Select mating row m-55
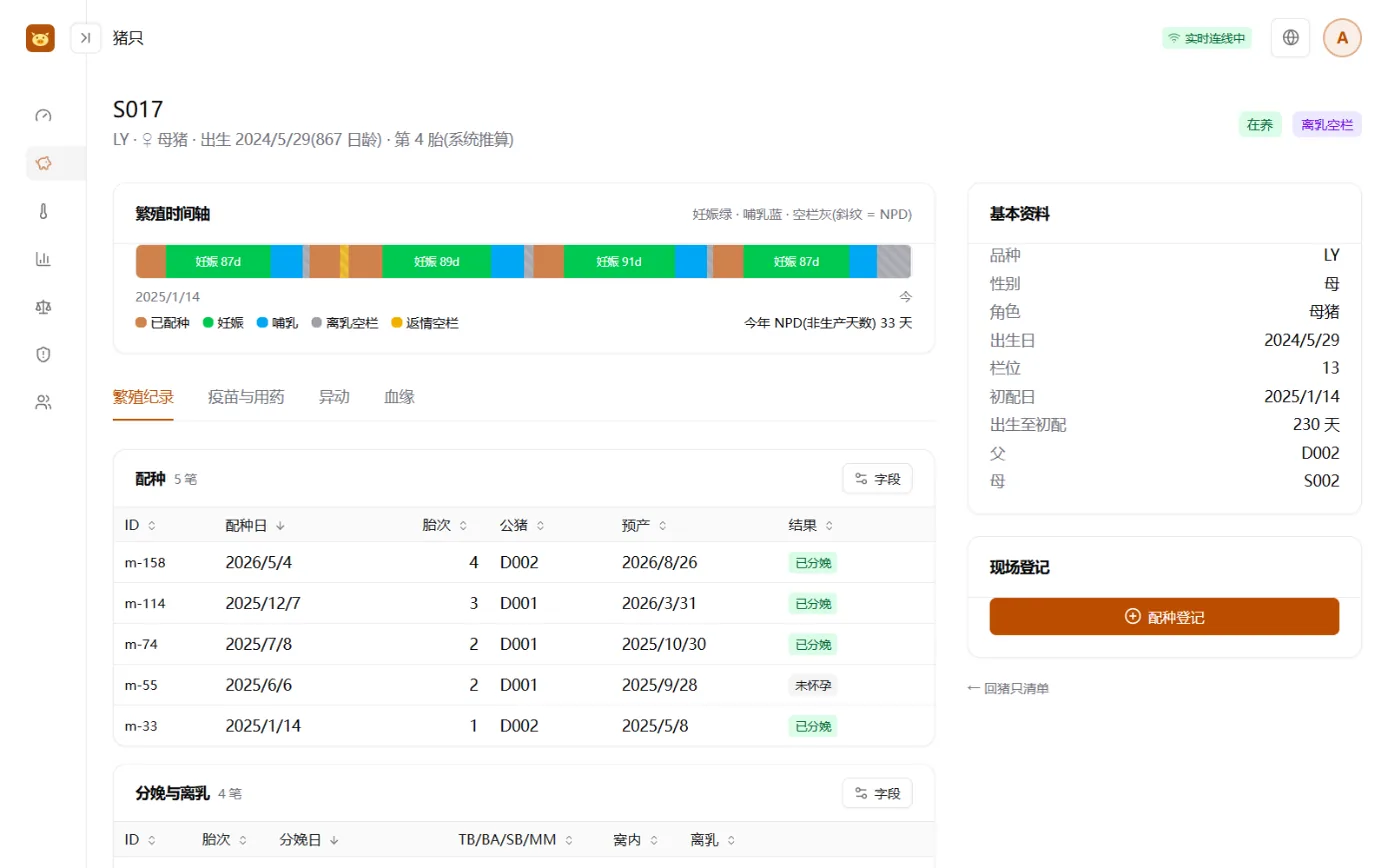The height and width of the screenshot is (868, 1388). coord(524,685)
